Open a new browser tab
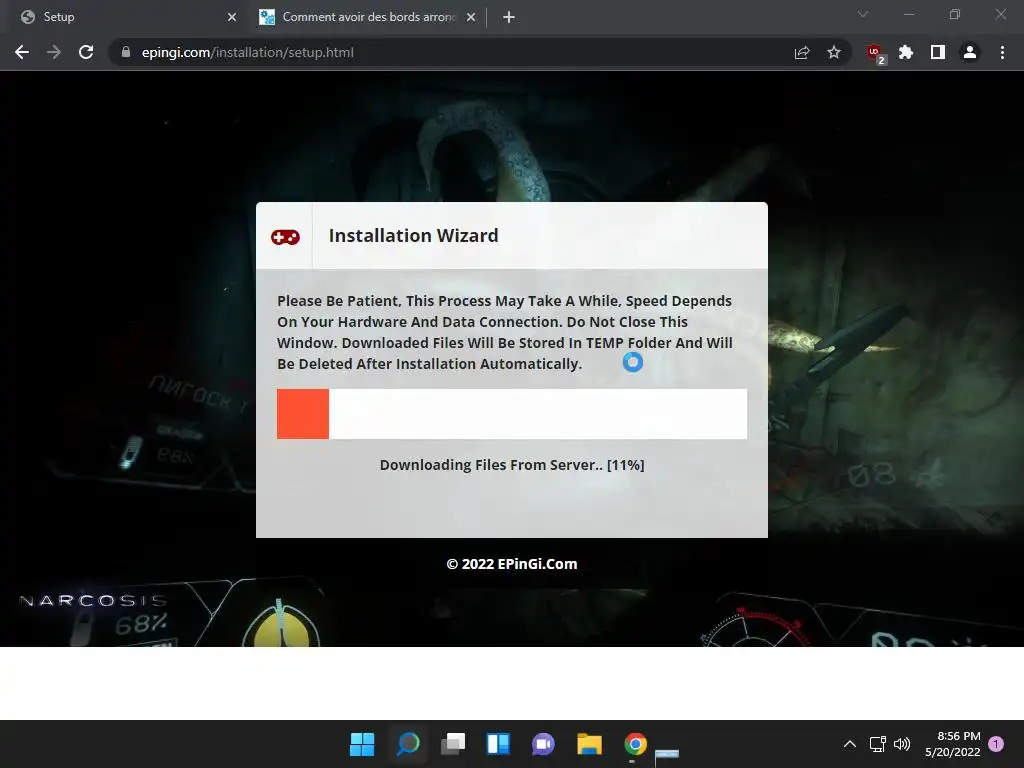 (x=509, y=17)
